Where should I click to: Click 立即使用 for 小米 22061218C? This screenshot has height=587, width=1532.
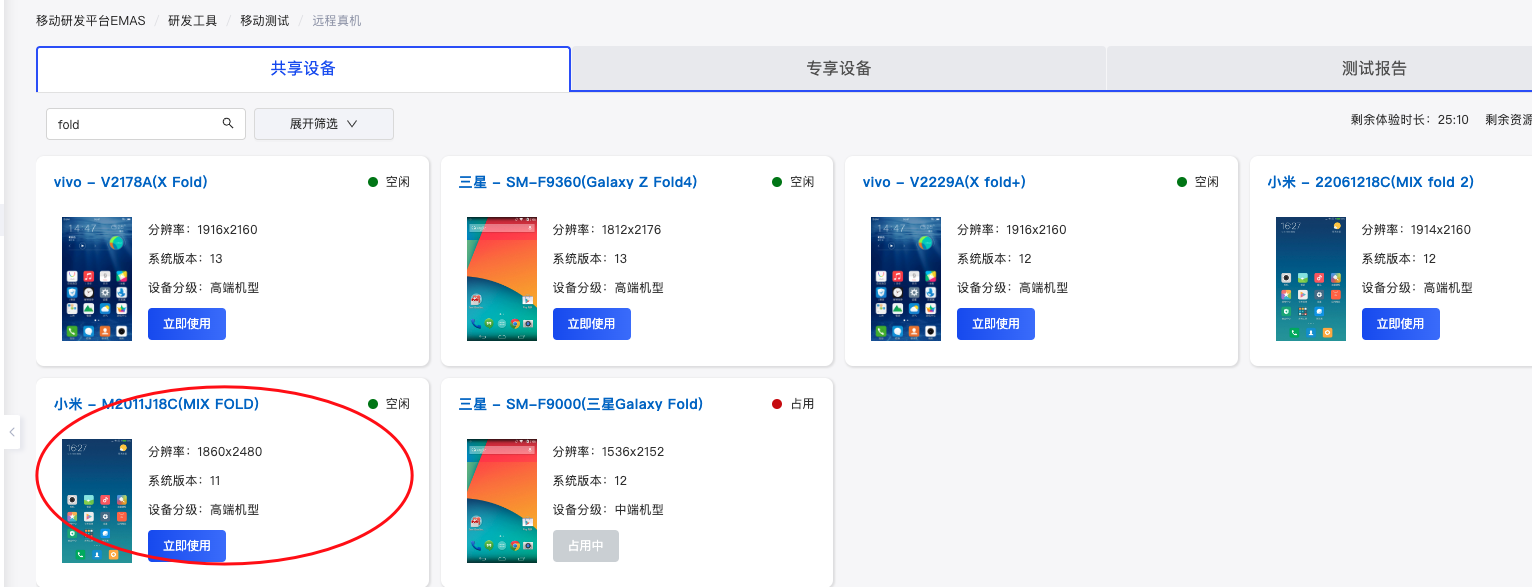1400,324
